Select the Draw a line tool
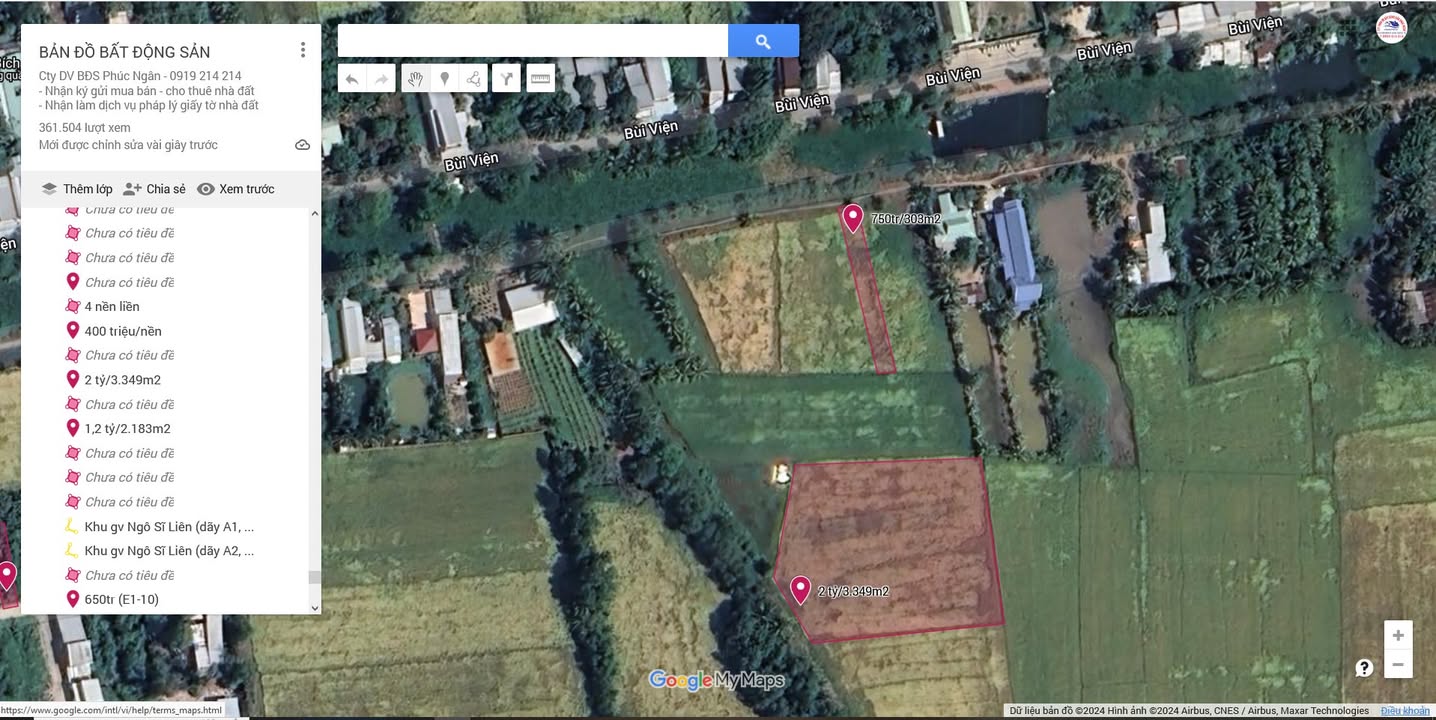 pyautogui.click(x=474, y=78)
